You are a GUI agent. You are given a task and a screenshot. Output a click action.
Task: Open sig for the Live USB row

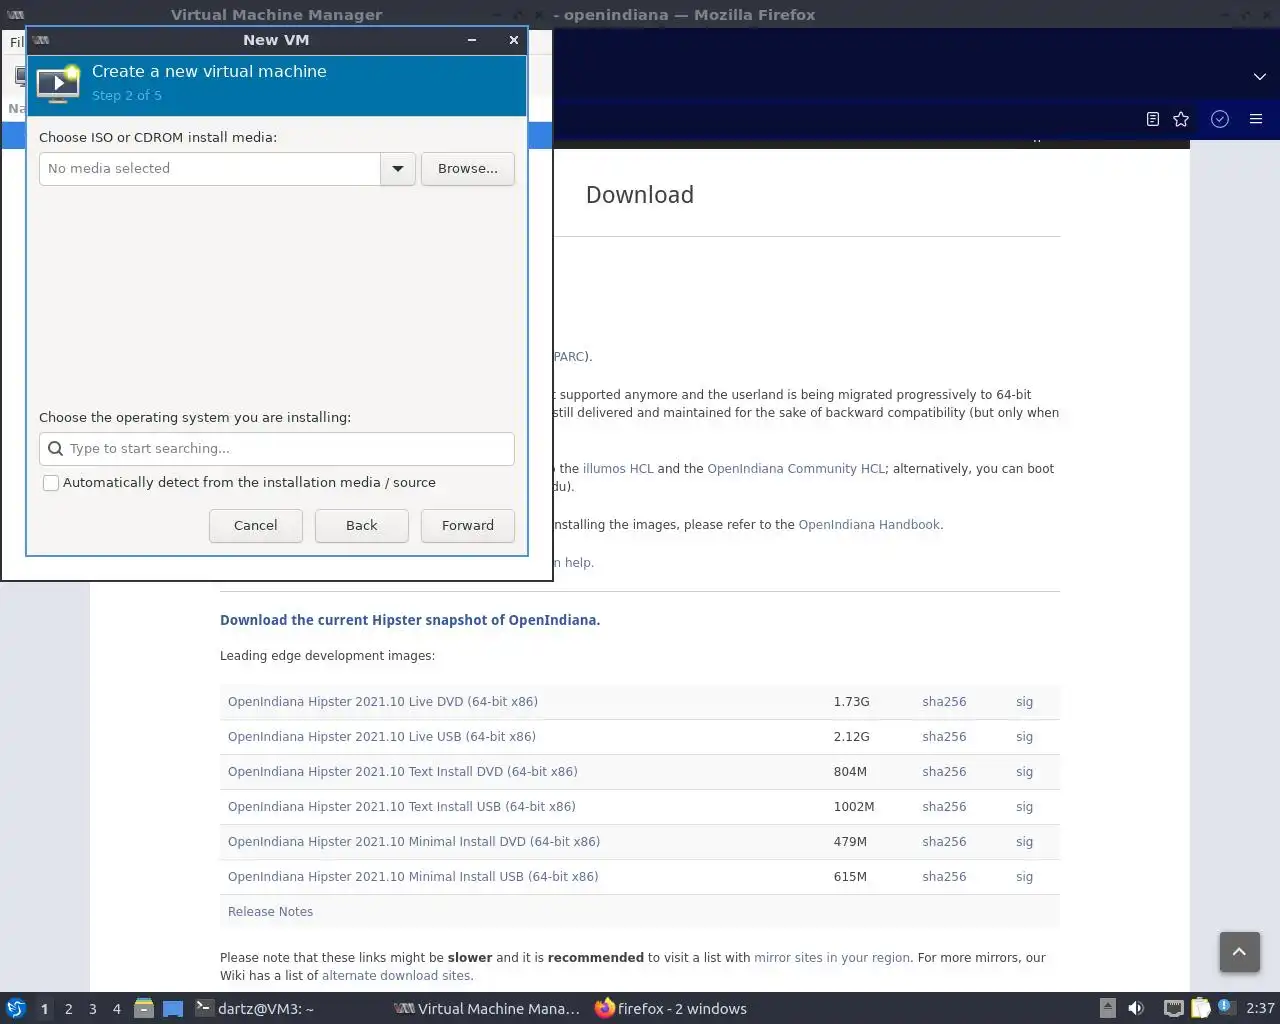coord(1024,737)
